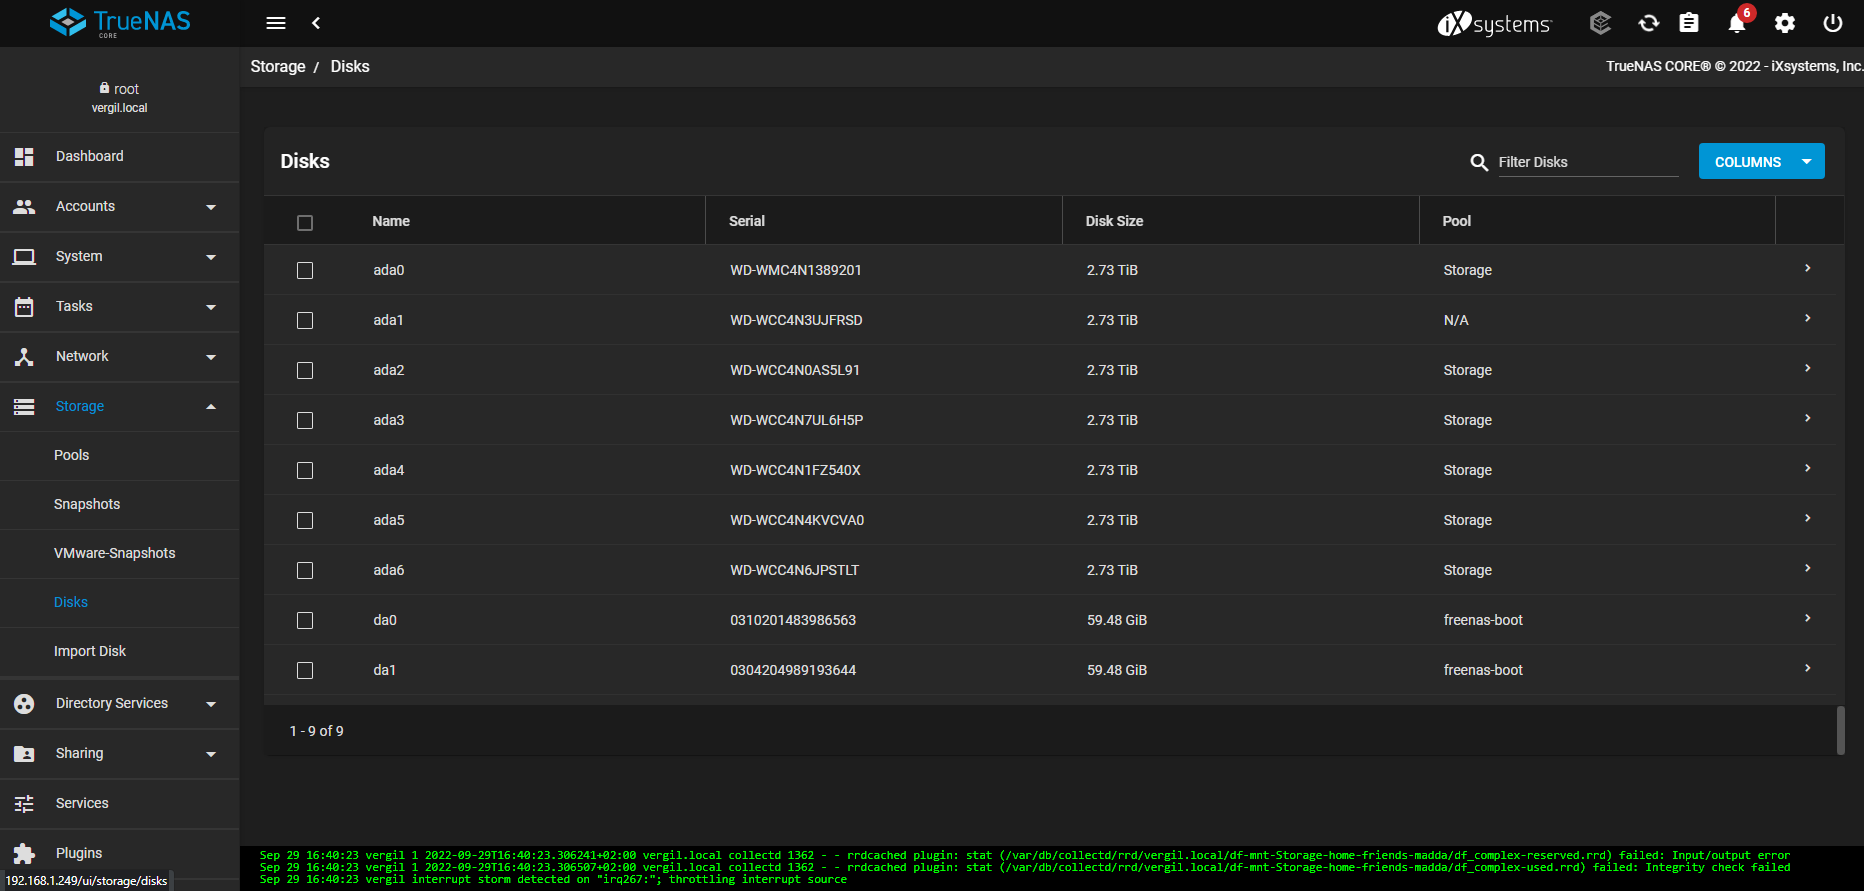Open the COLUMNS dropdown
Viewport: 1864px width, 891px height.
(1761, 161)
